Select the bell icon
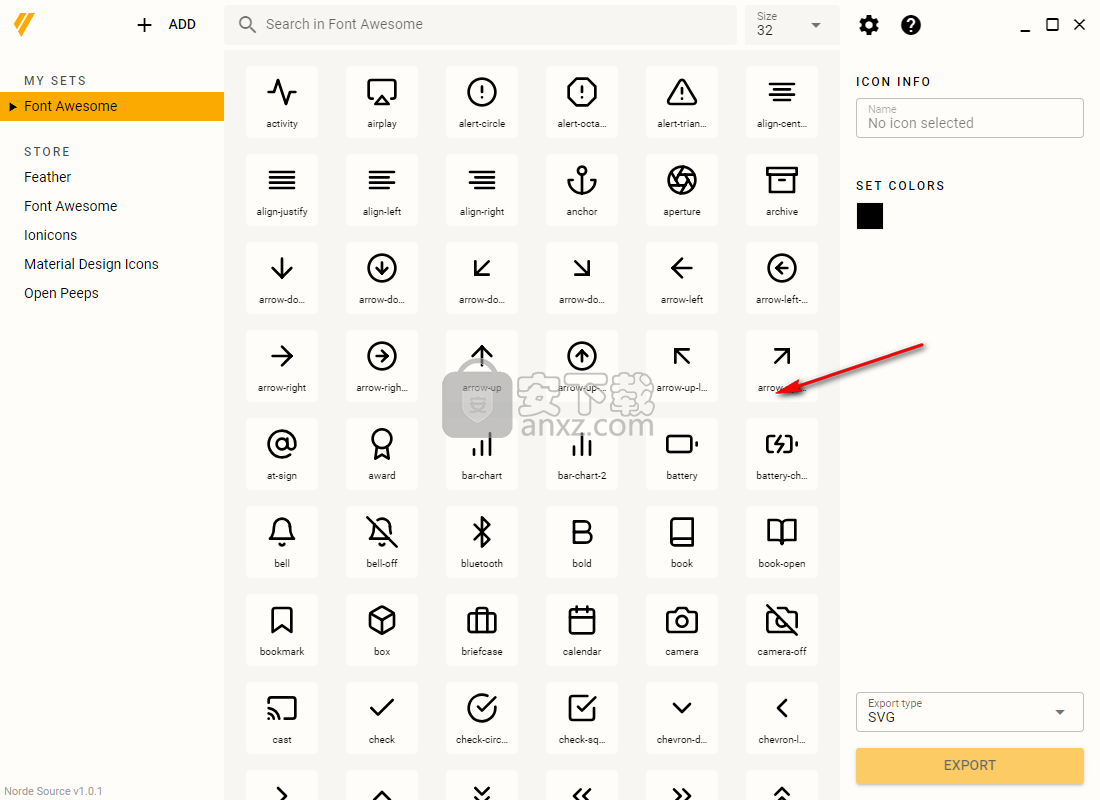The height and width of the screenshot is (800, 1100). click(282, 542)
